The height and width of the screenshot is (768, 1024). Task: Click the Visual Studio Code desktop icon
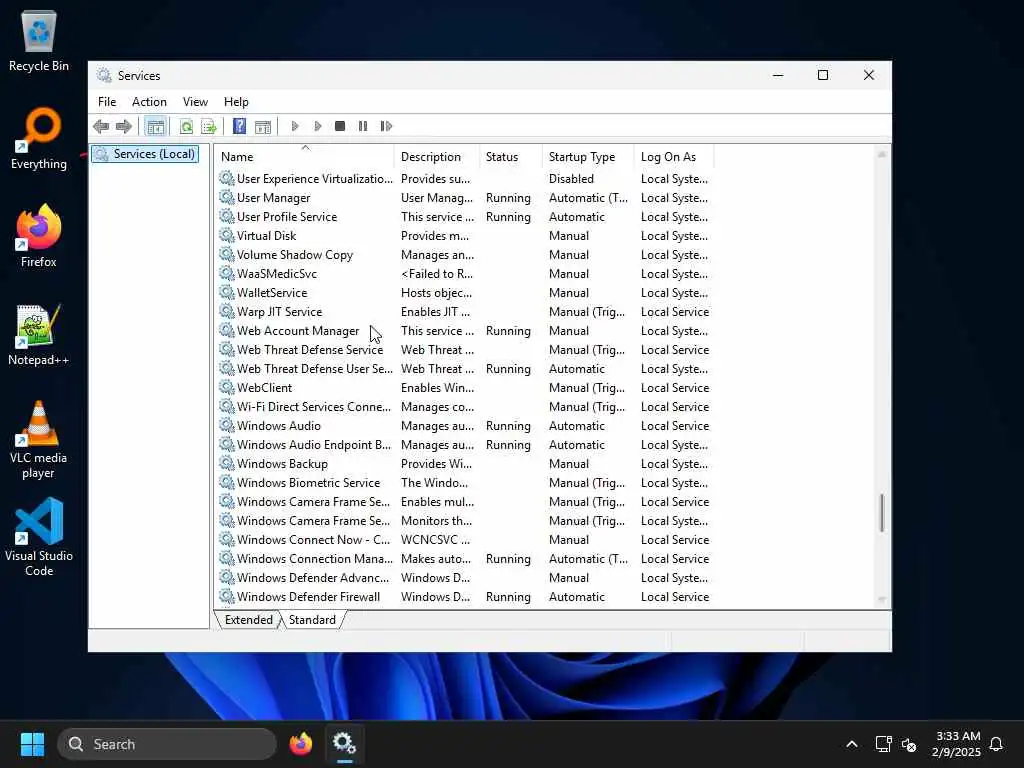[39, 537]
